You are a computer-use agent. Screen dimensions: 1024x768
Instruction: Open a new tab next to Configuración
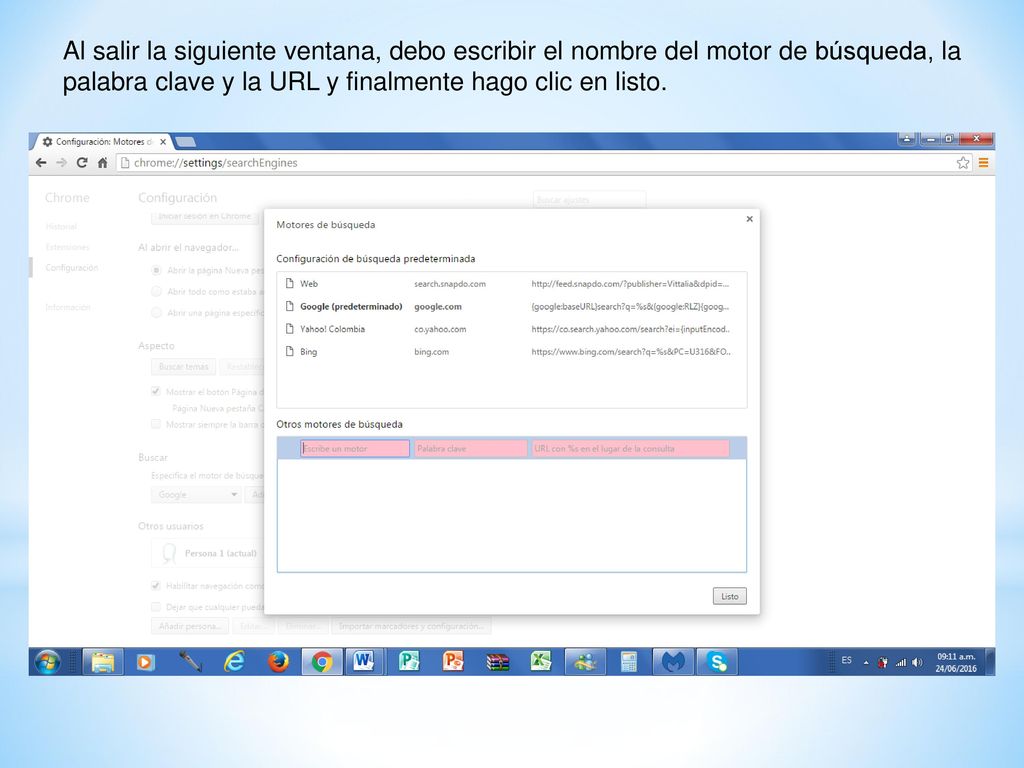(185, 142)
